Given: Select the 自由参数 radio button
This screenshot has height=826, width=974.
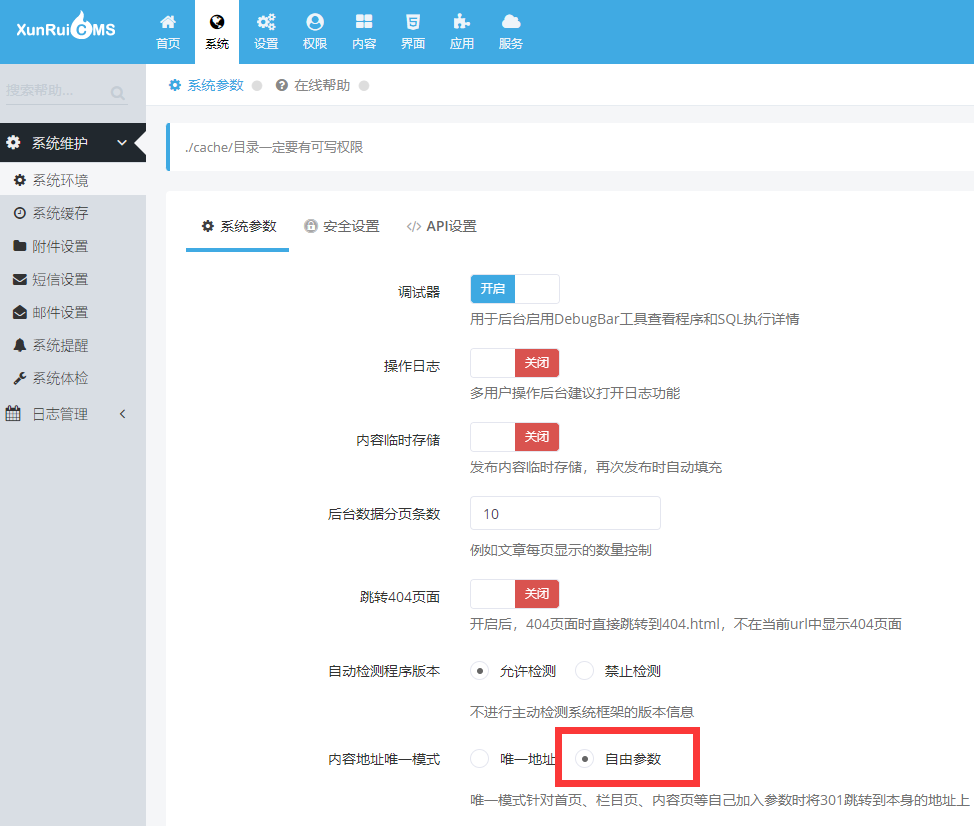Looking at the screenshot, I should pyautogui.click(x=585, y=759).
